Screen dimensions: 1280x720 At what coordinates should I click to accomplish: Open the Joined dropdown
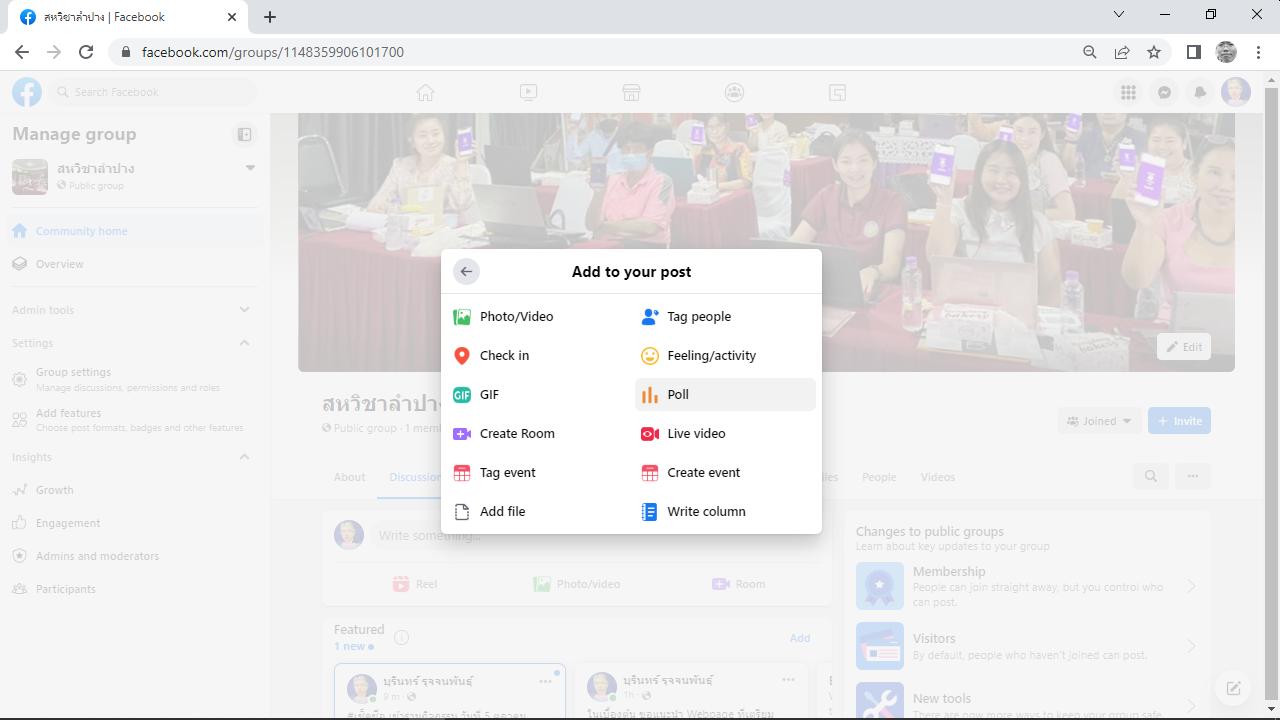click(x=1100, y=421)
